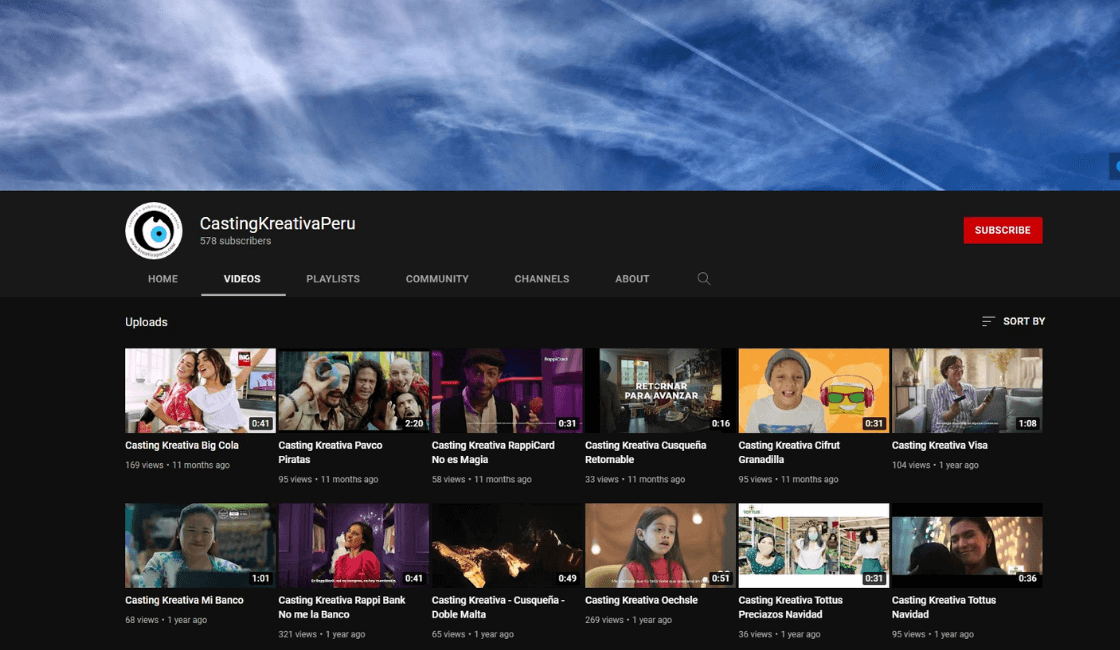
Task: Select the Videos tab
Action: pos(242,279)
